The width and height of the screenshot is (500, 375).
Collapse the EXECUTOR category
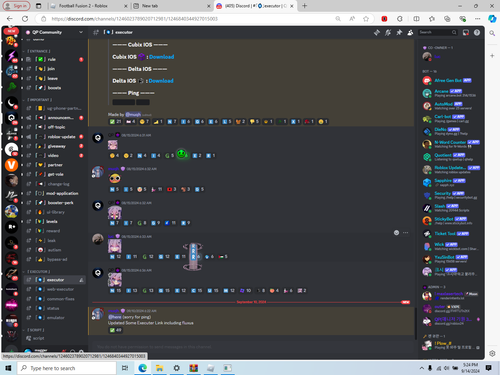pyautogui.click(x=37, y=271)
